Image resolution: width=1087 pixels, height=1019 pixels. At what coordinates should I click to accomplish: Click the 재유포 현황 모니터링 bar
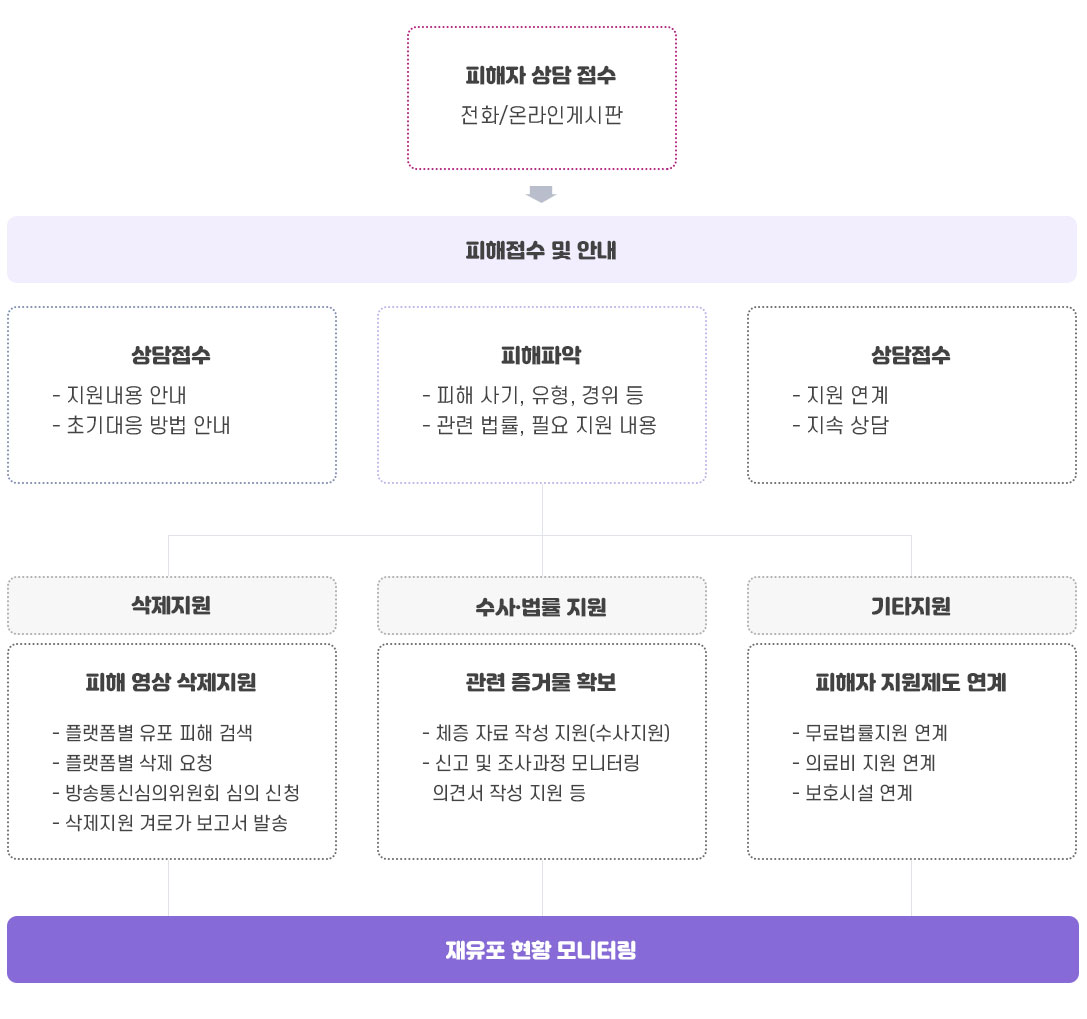[543, 949]
